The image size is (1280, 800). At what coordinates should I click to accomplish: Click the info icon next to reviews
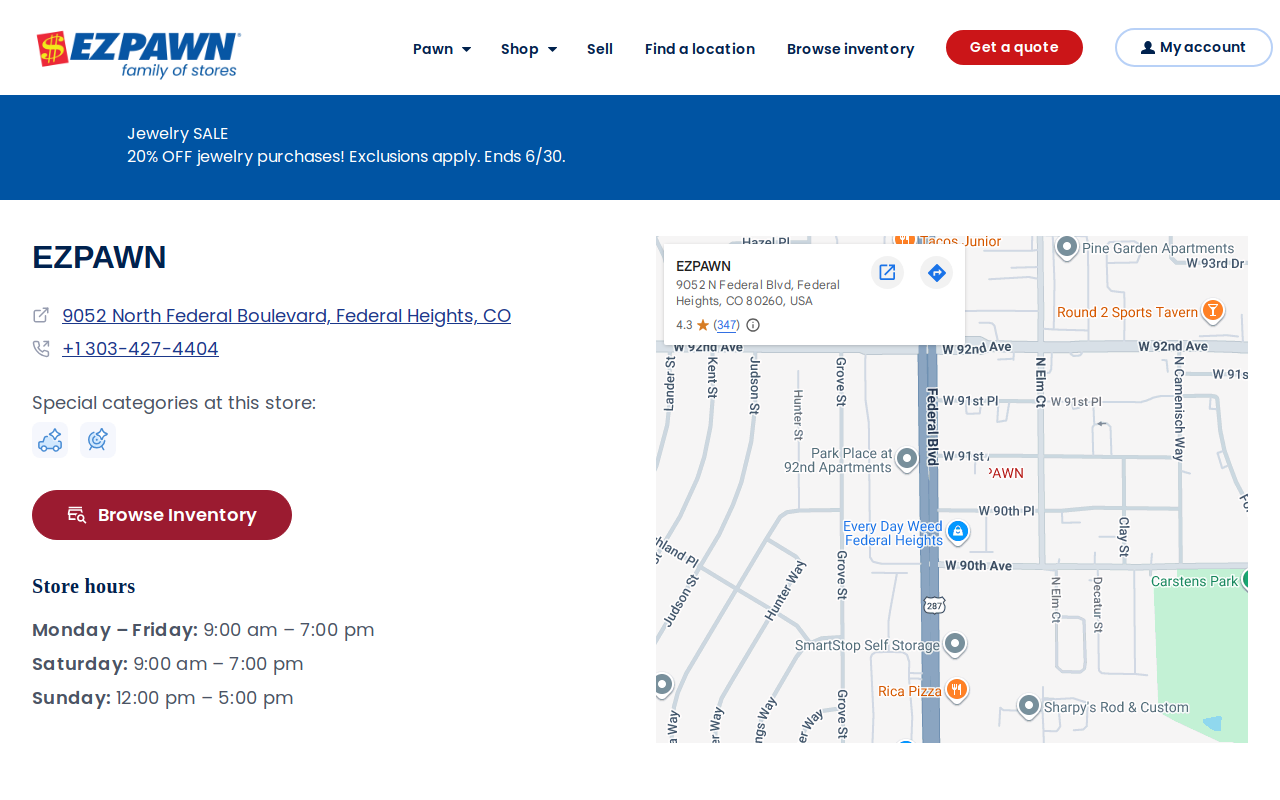[753, 325]
